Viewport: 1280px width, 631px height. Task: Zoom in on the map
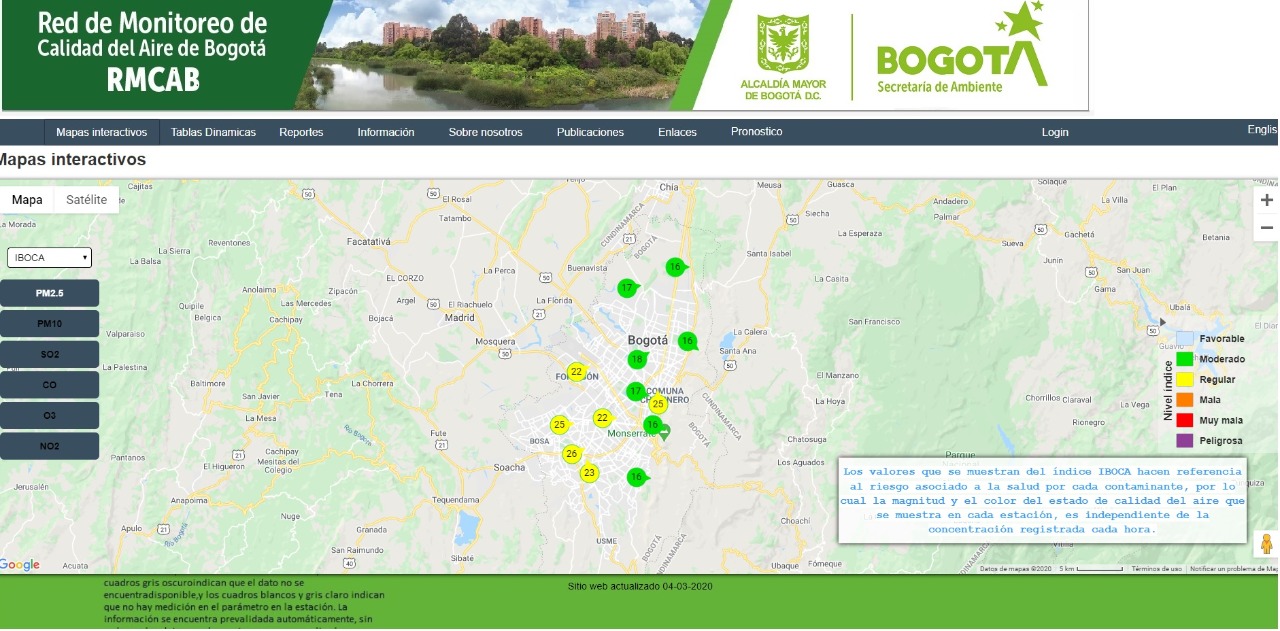1266,200
